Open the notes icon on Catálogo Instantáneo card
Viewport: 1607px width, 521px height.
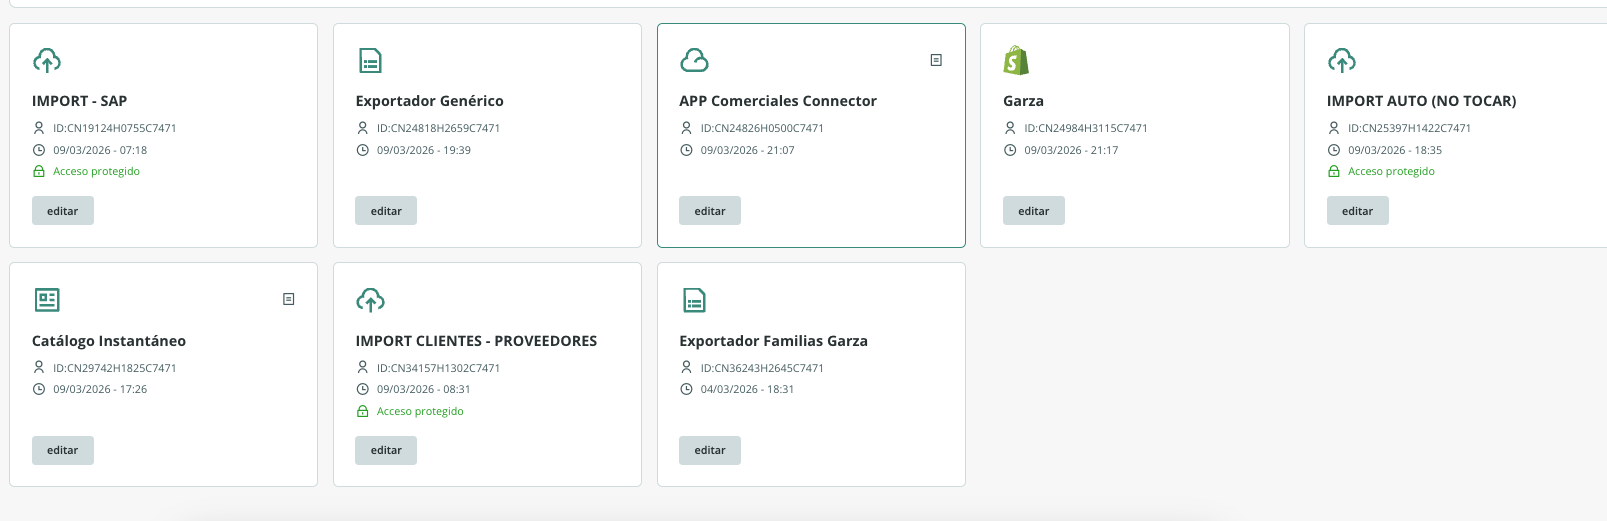pos(288,299)
